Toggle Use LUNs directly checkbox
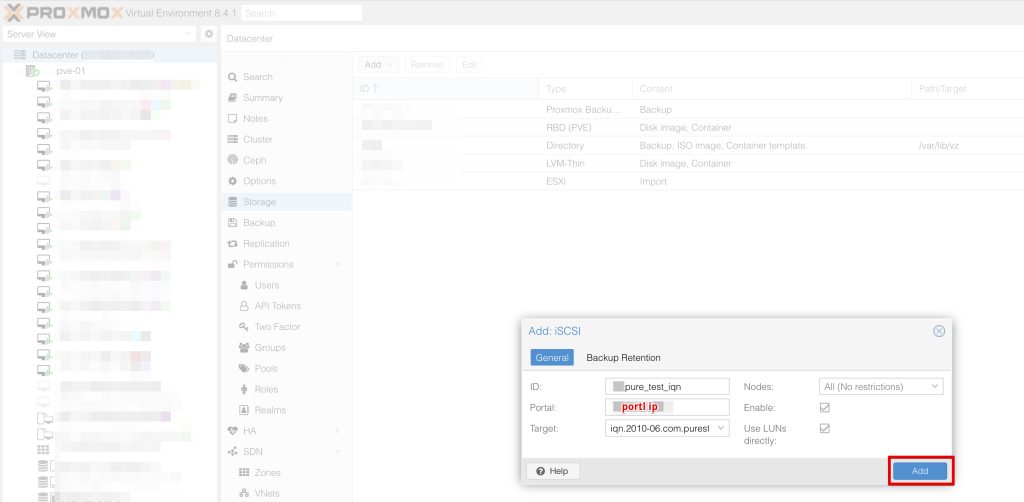Screen dimensions: 1024x502 click(x=825, y=428)
